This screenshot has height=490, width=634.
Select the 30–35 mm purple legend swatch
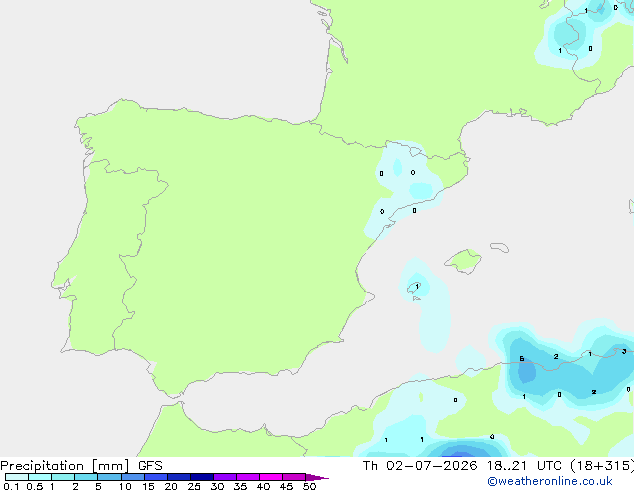tap(225, 477)
